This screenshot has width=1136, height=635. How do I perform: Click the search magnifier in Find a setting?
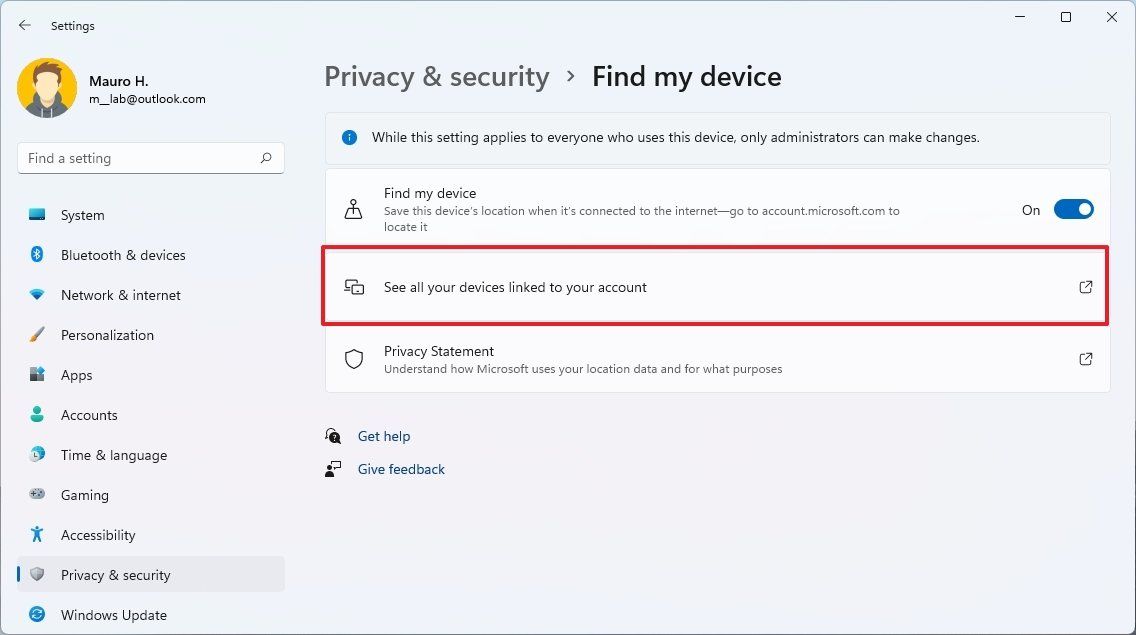[266, 158]
